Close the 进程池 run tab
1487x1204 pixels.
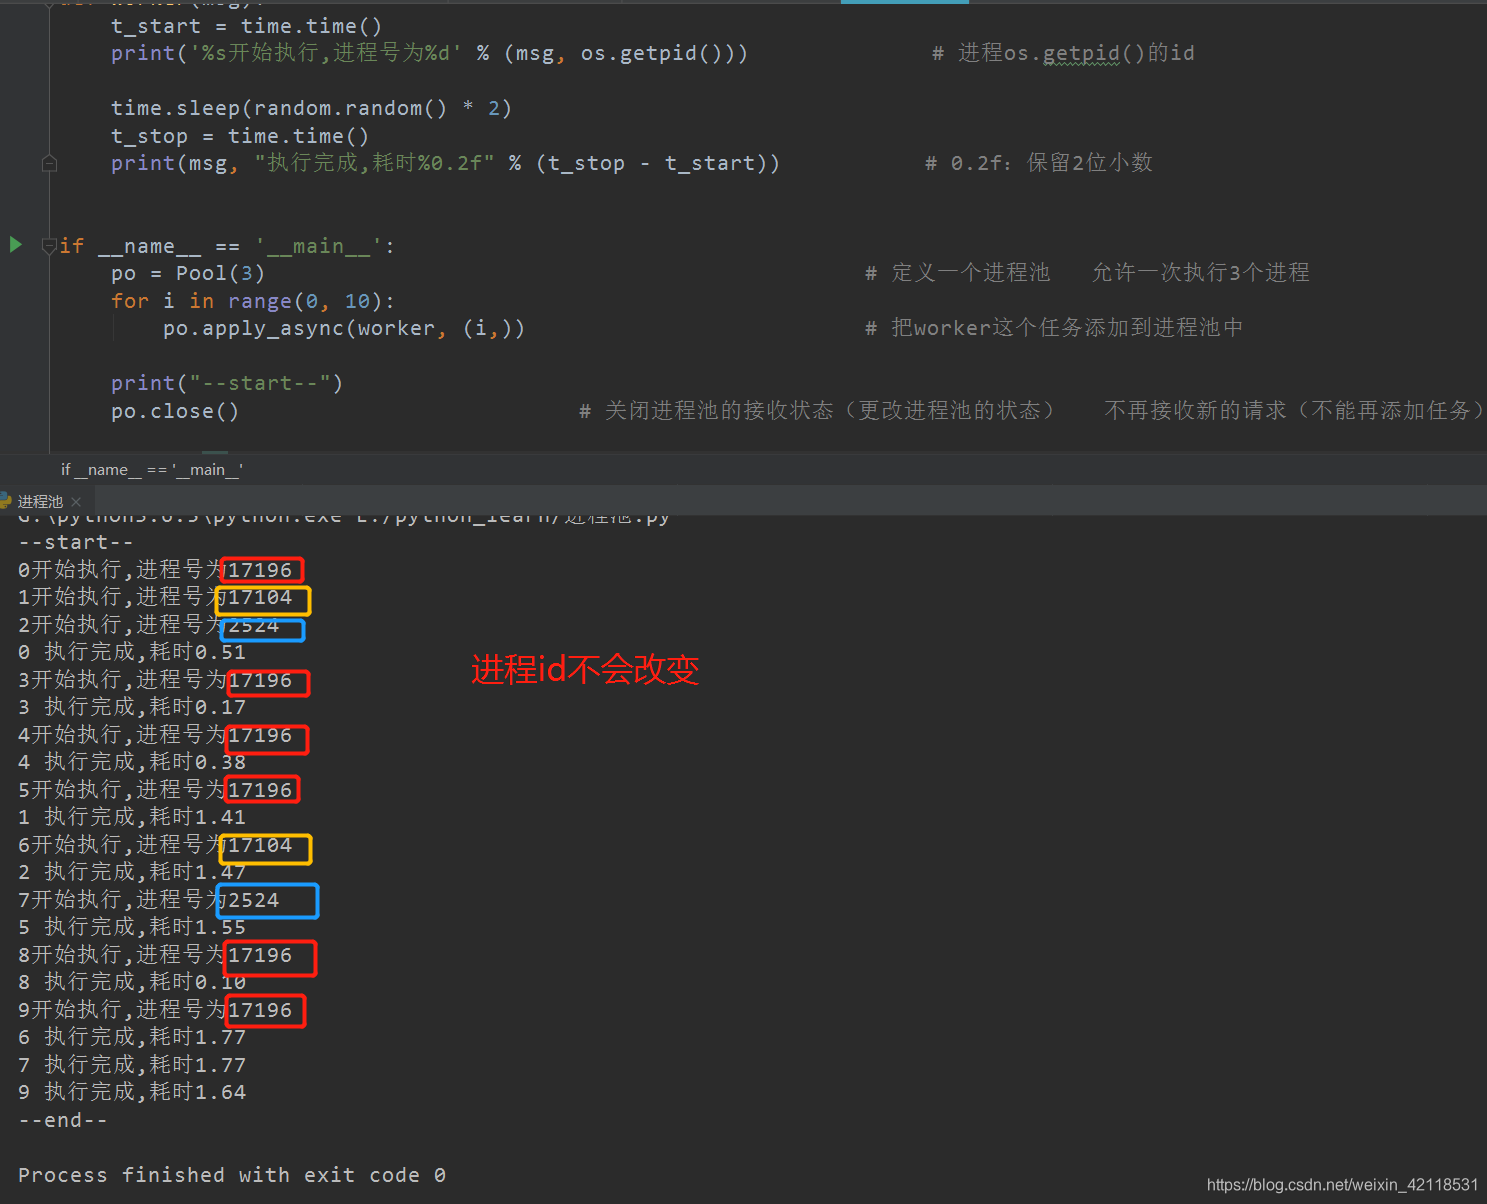pos(76,502)
